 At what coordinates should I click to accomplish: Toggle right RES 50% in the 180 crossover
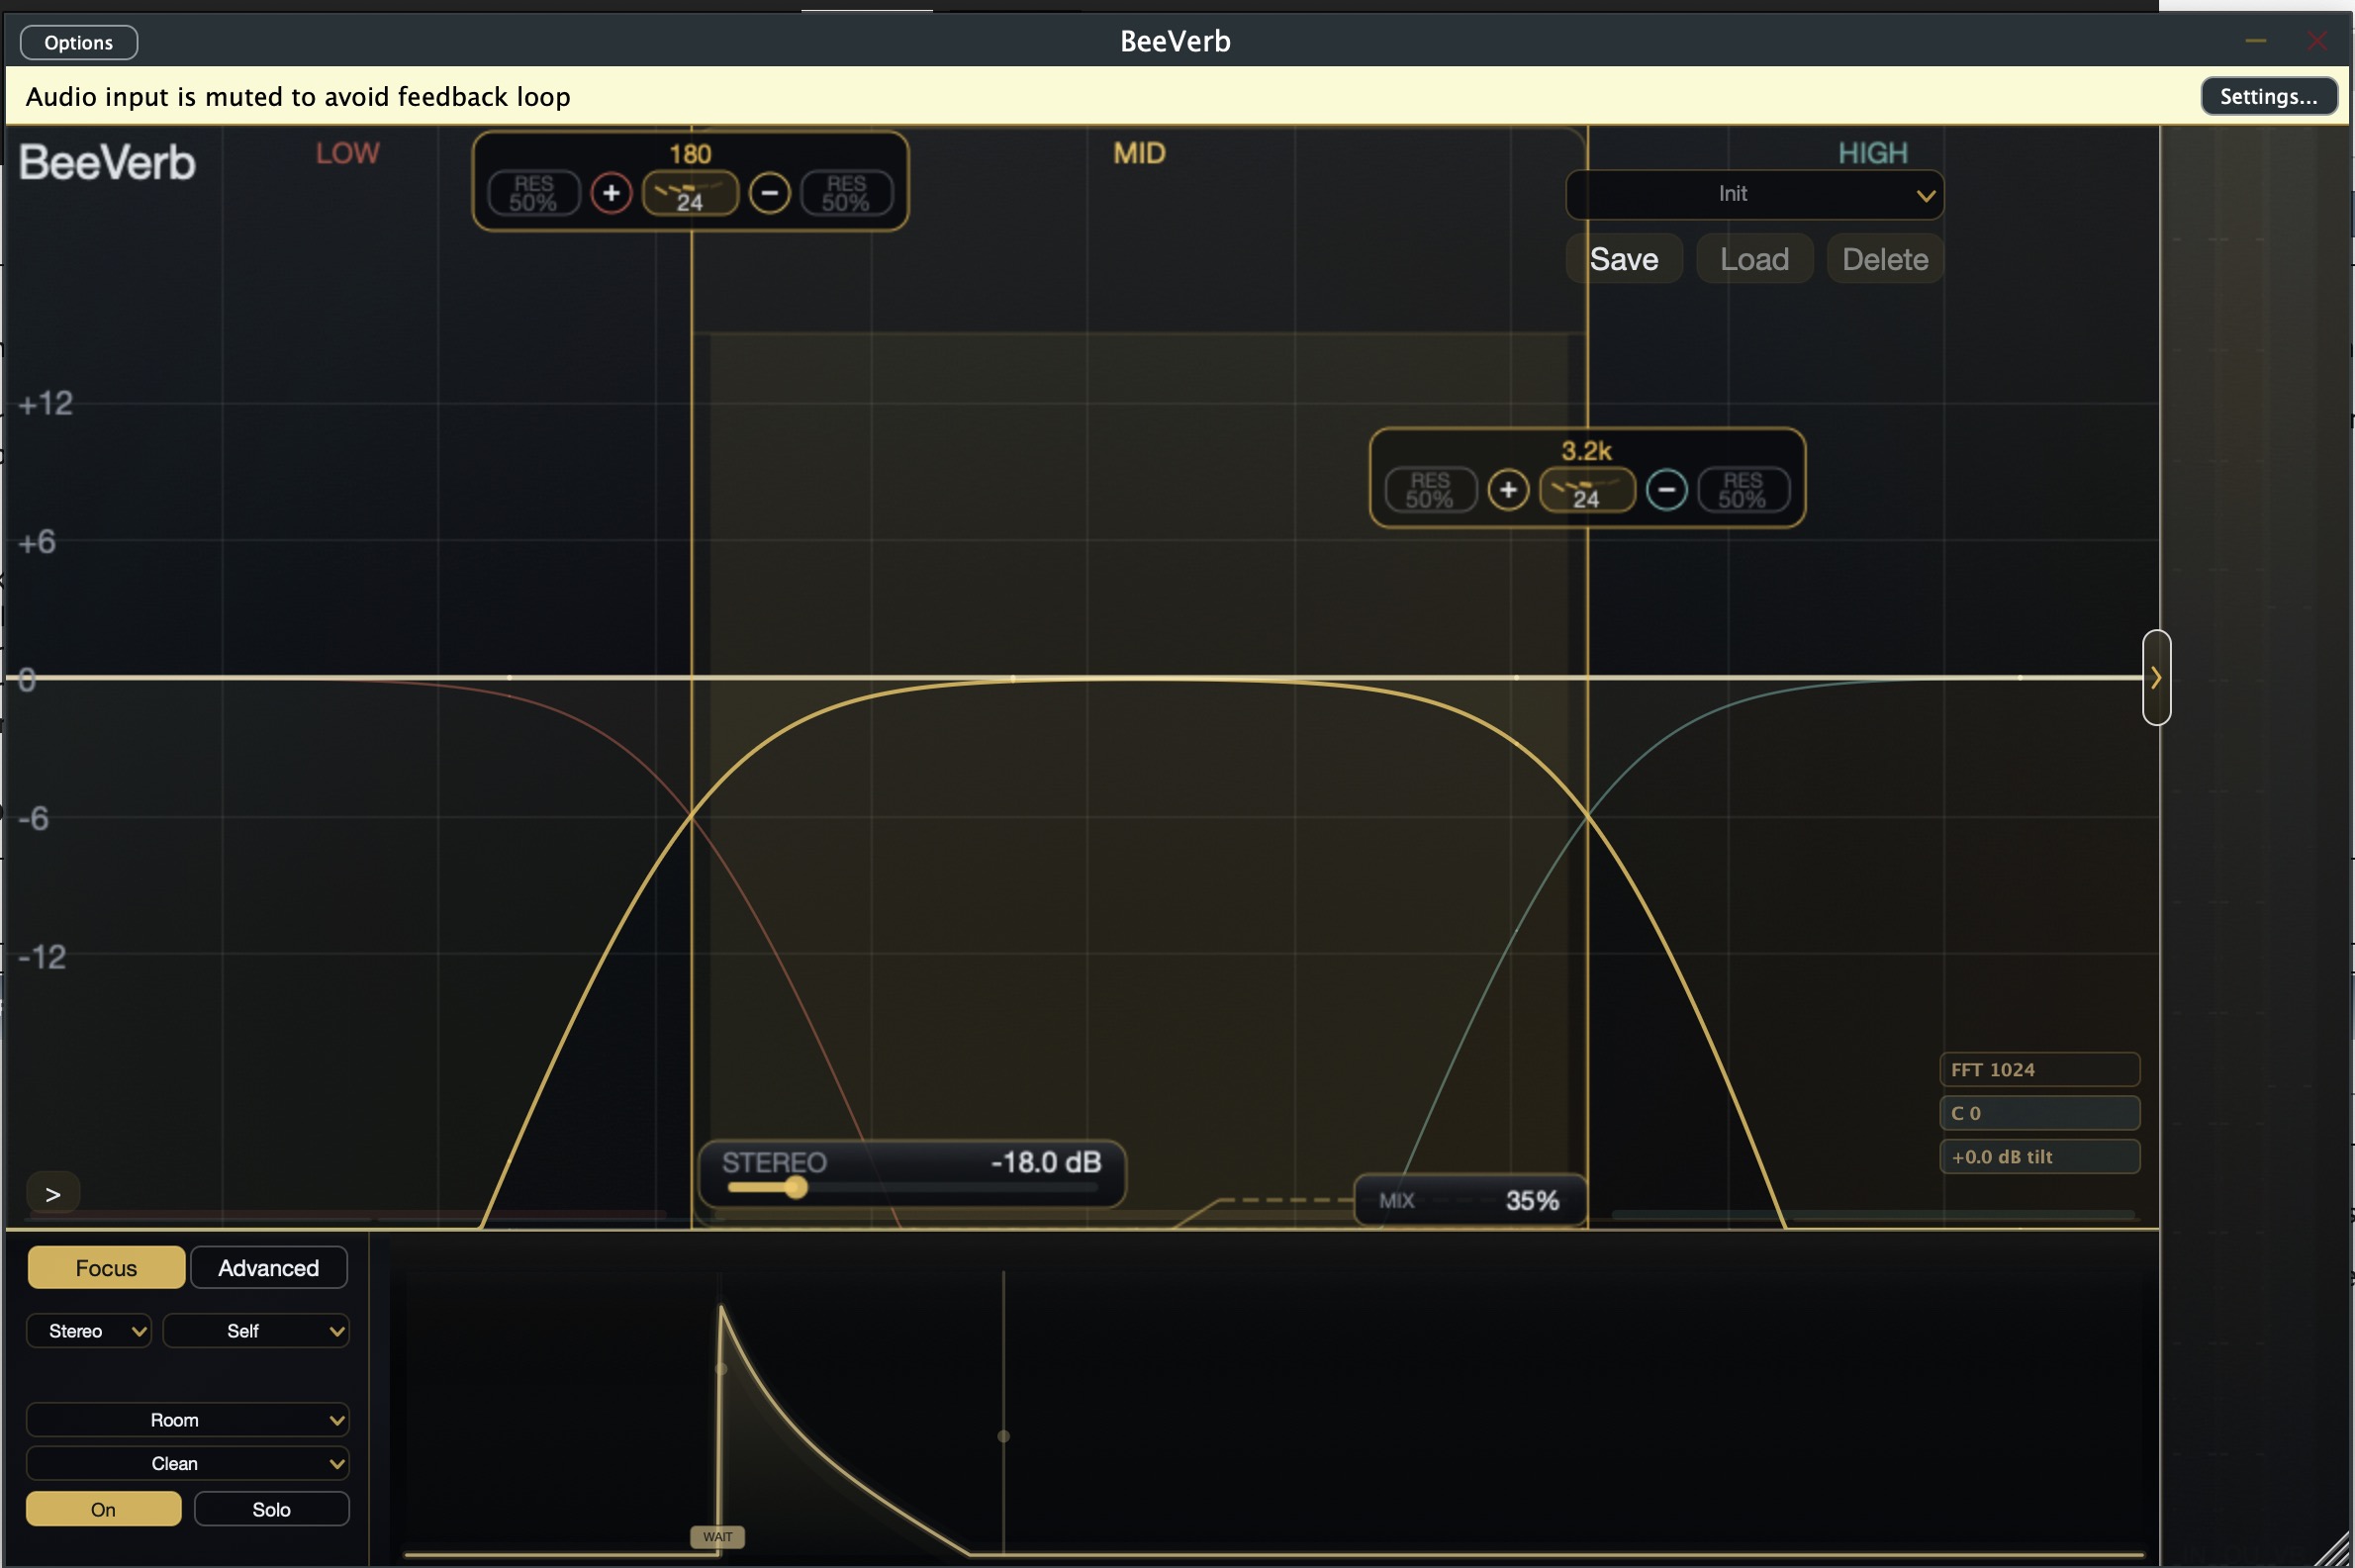[846, 193]
